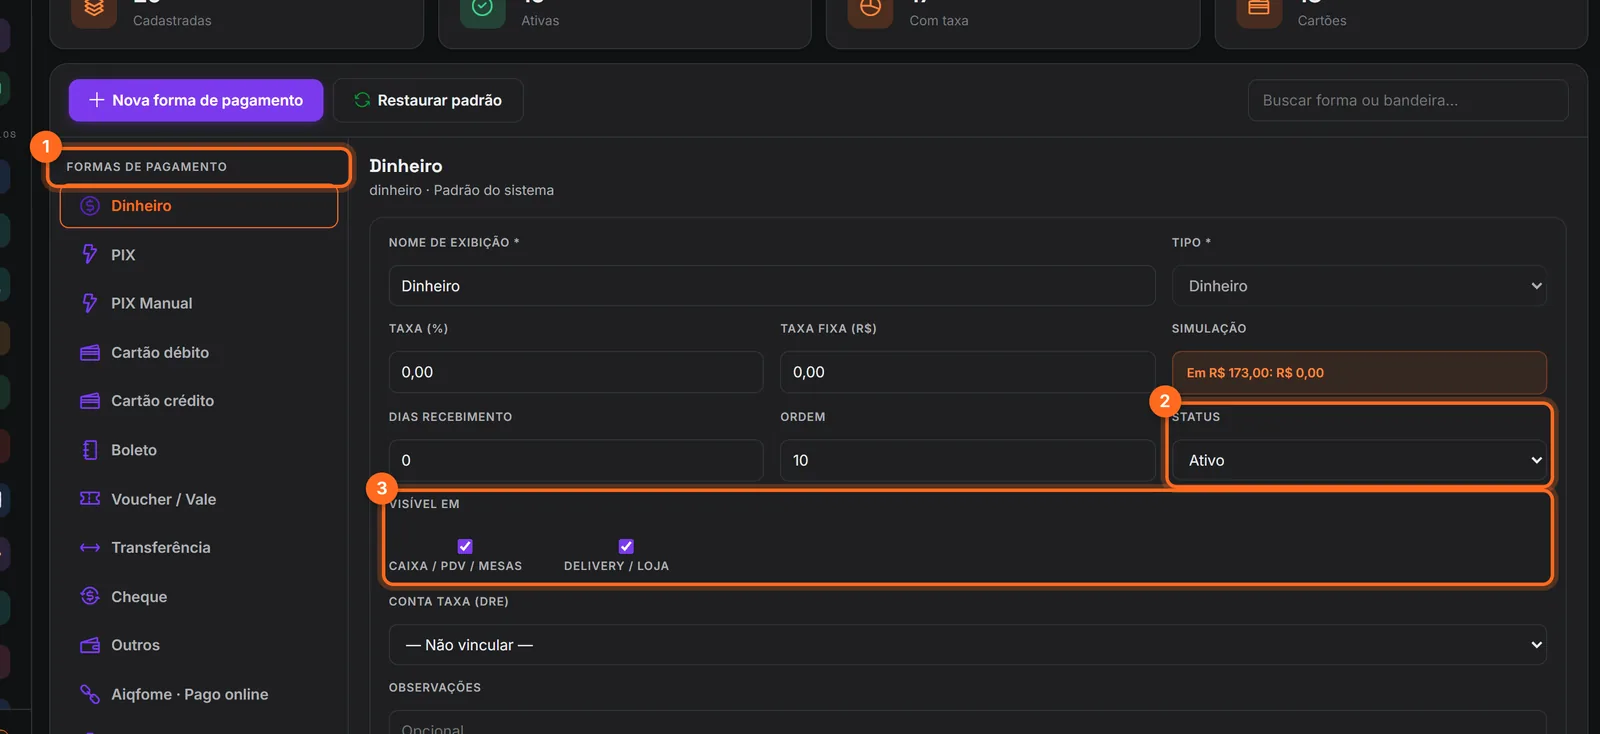Screen dimensions: 1600x734
Task: Click the Dinheiro coin icon in sidebar
Action: [x=90, y=206]
